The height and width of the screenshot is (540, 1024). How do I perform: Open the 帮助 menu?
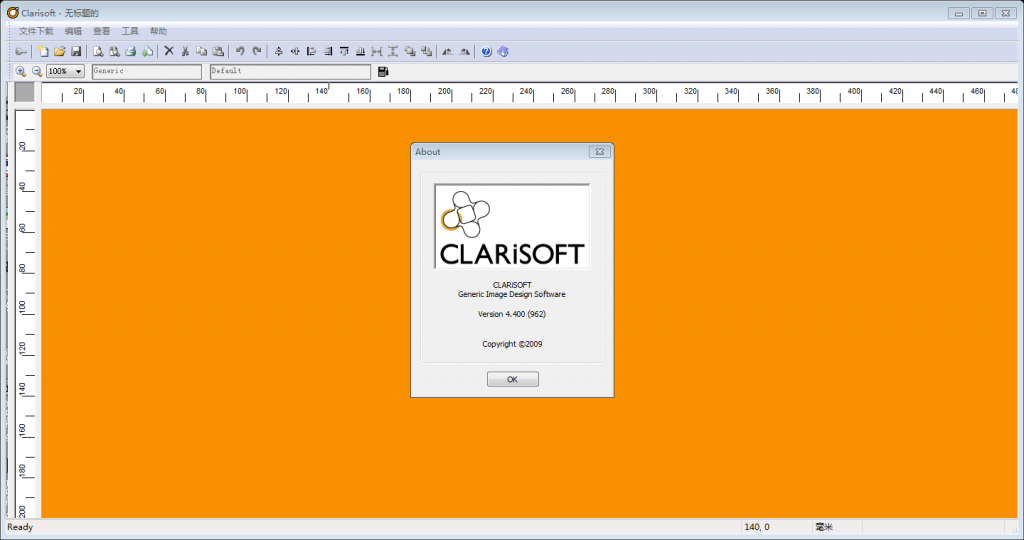(159, 31)
